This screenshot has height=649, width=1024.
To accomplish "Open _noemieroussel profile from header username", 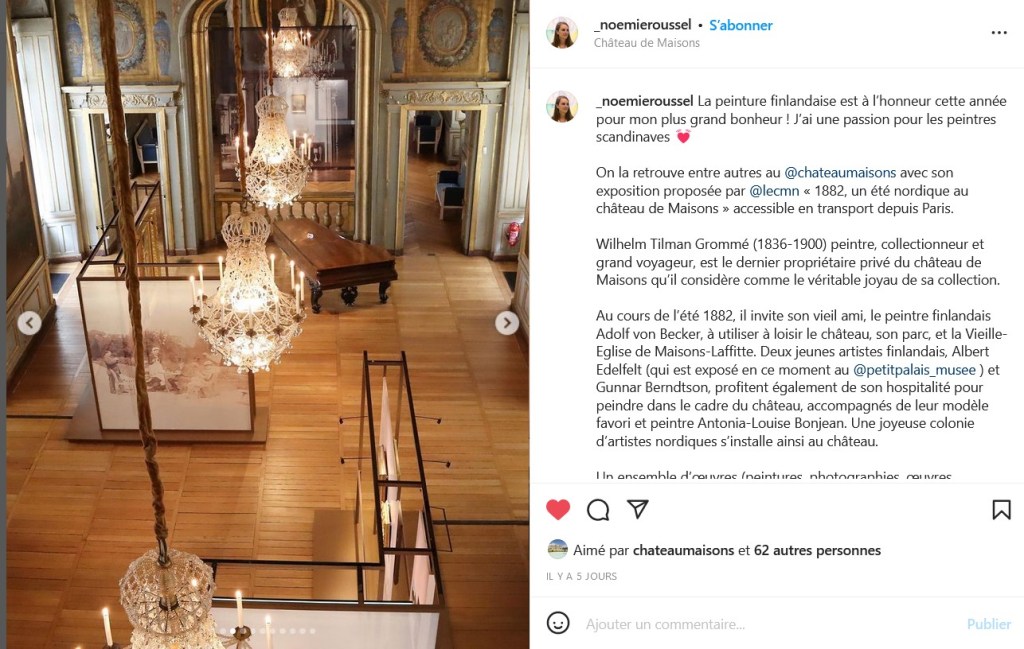I will 642,25.
